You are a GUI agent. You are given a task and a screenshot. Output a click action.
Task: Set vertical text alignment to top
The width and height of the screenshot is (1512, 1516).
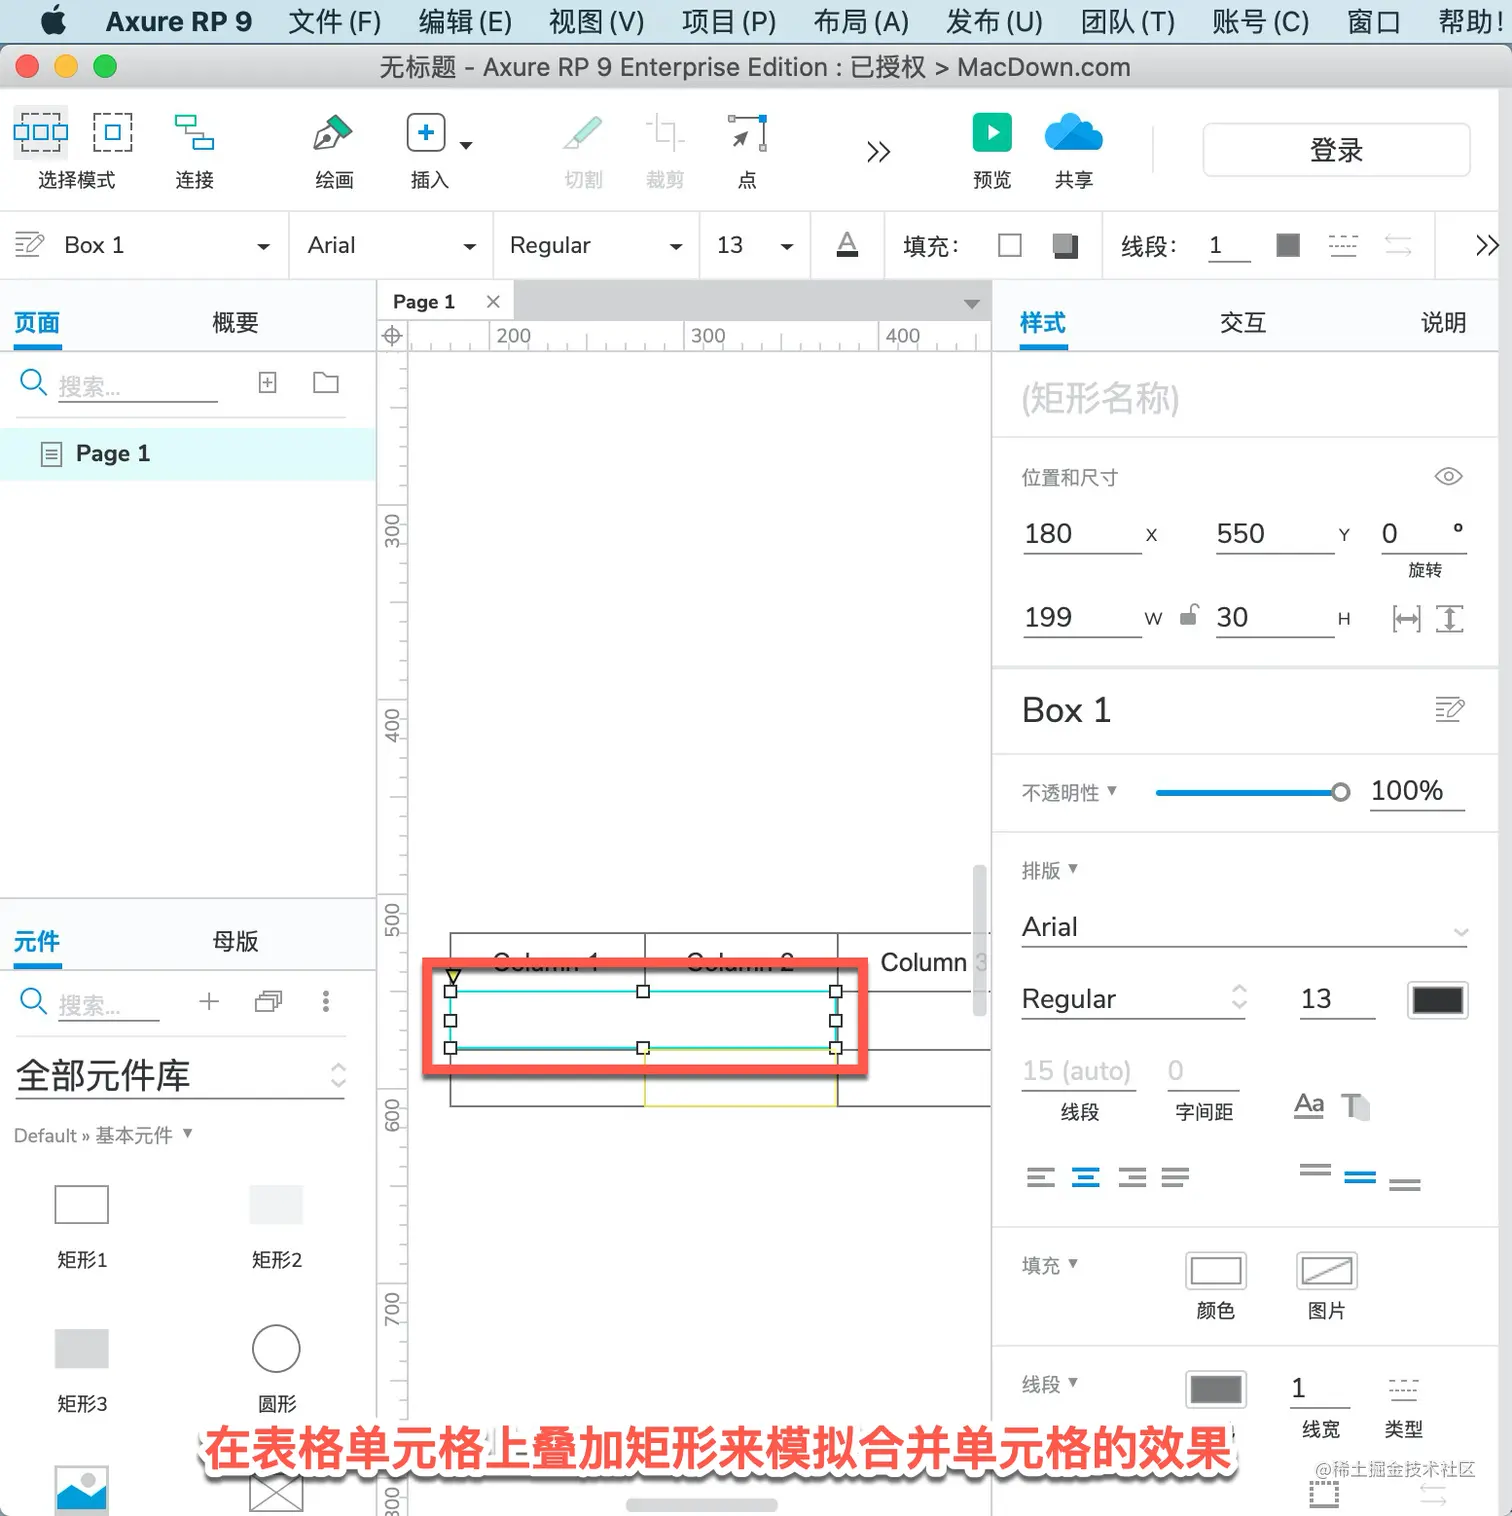tap(1315, 1169)
